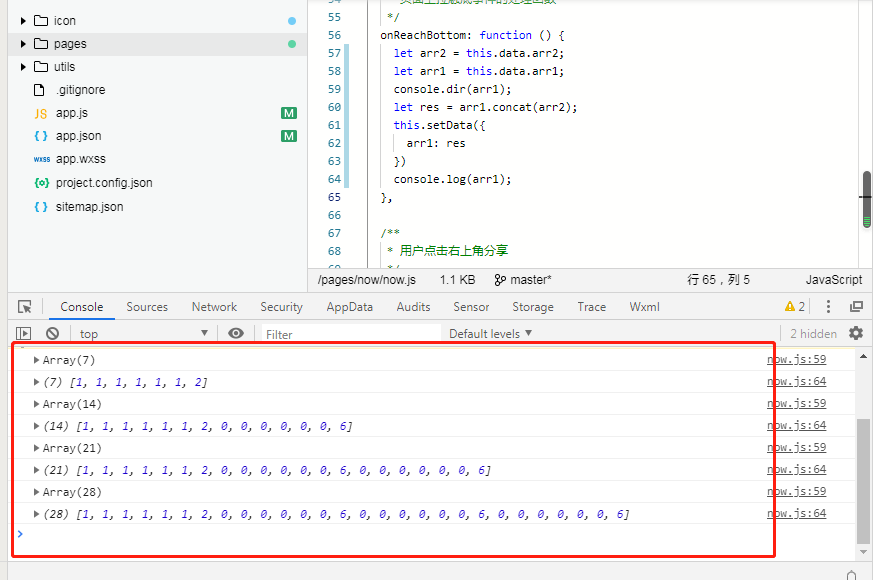Open console settings gear icon
Image resolution: width=873 pixels, height=580 pixels.
coord(856,333)
